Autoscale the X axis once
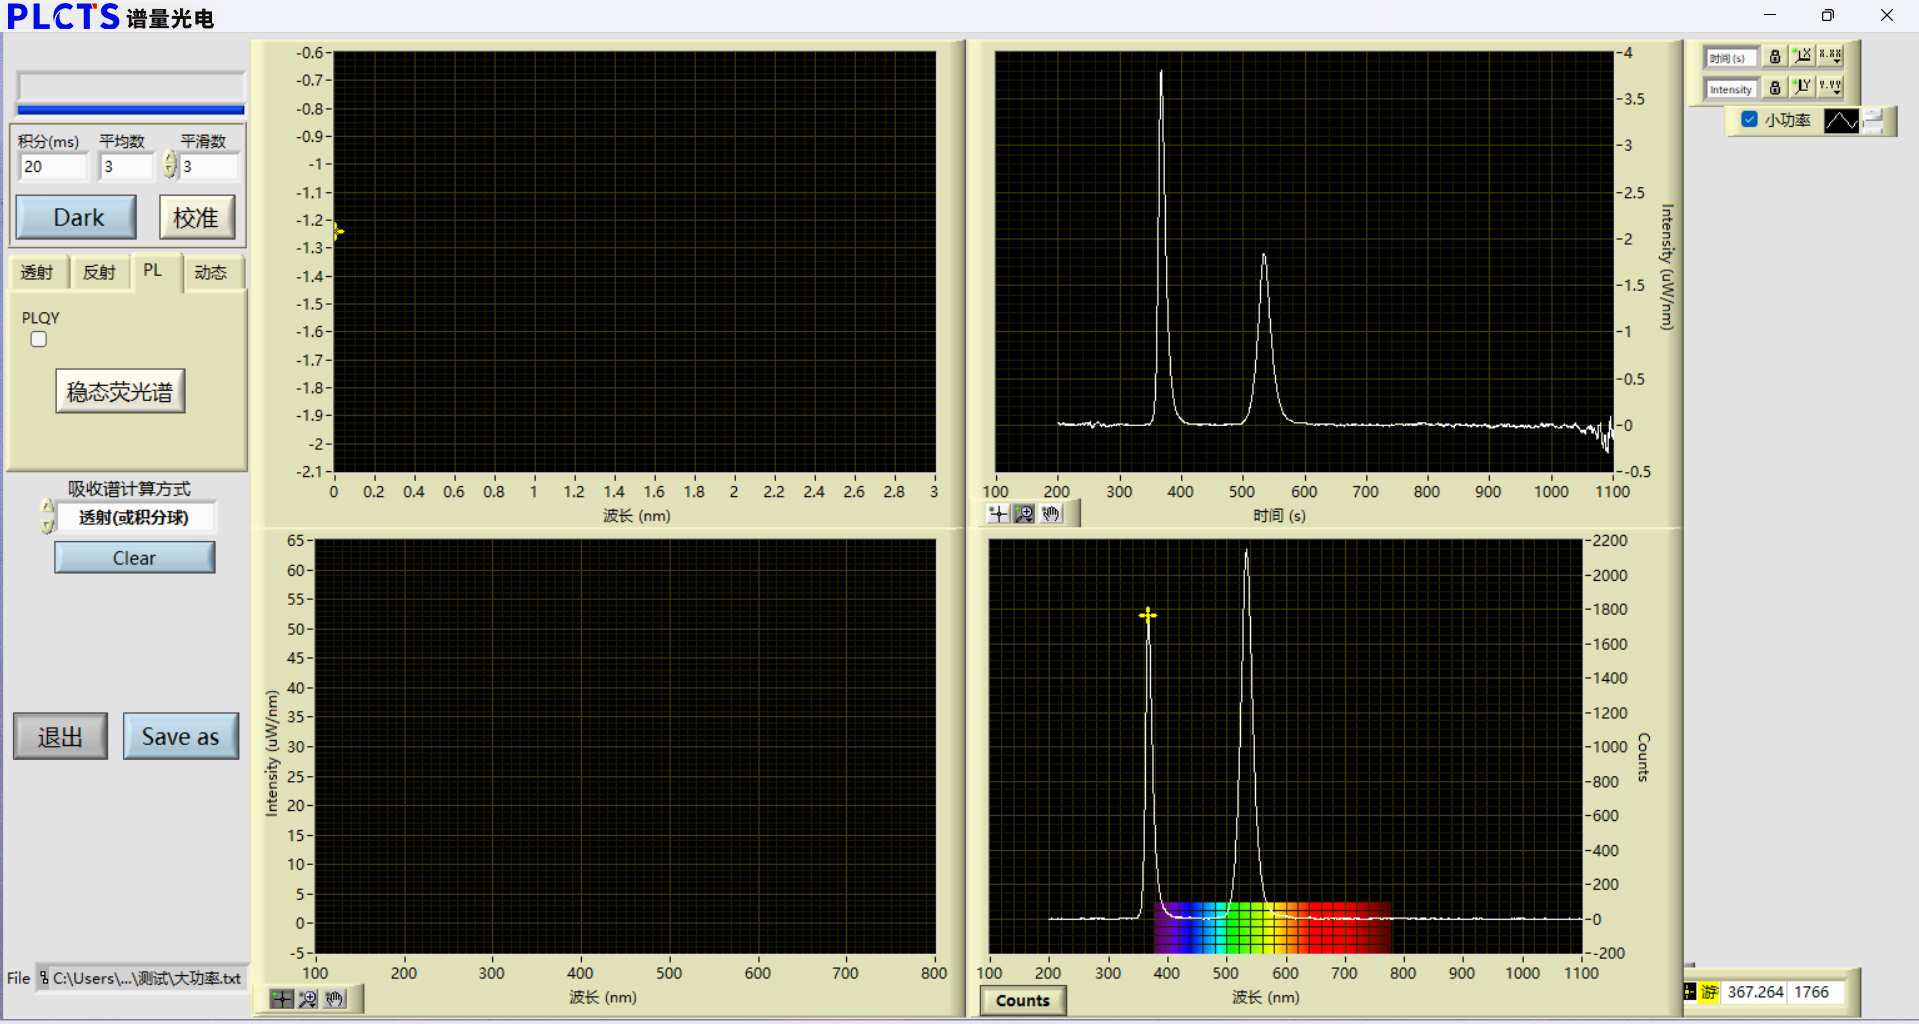This screenshot has height=1024, width=1919. (x=1802, y=57)
